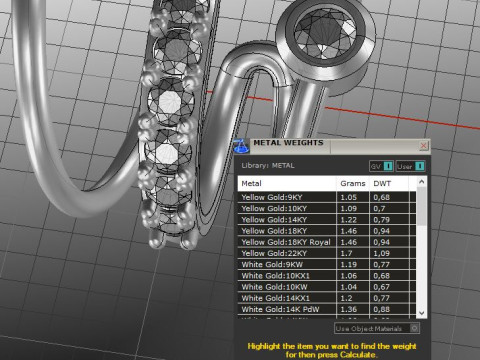This screenshot has height=360, width=480.
Task: Toggle the Use Object Materials checkbox
Action: [414, 328]
